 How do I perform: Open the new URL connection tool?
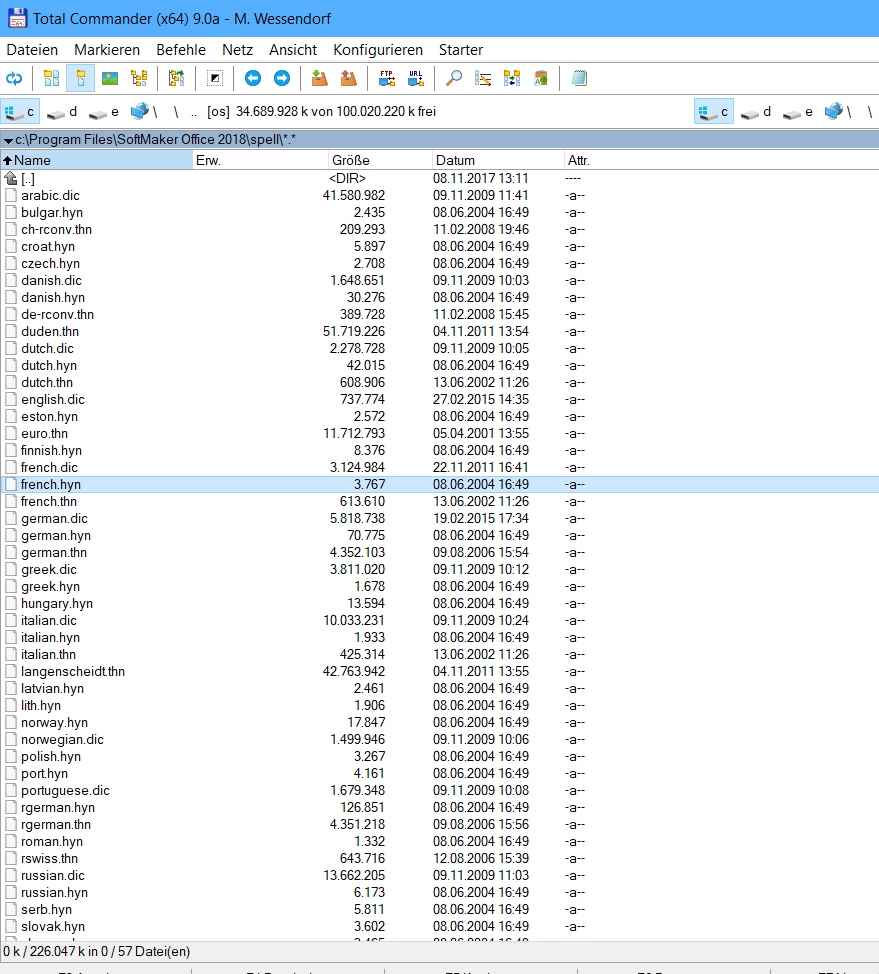click(x=416, y=78)
